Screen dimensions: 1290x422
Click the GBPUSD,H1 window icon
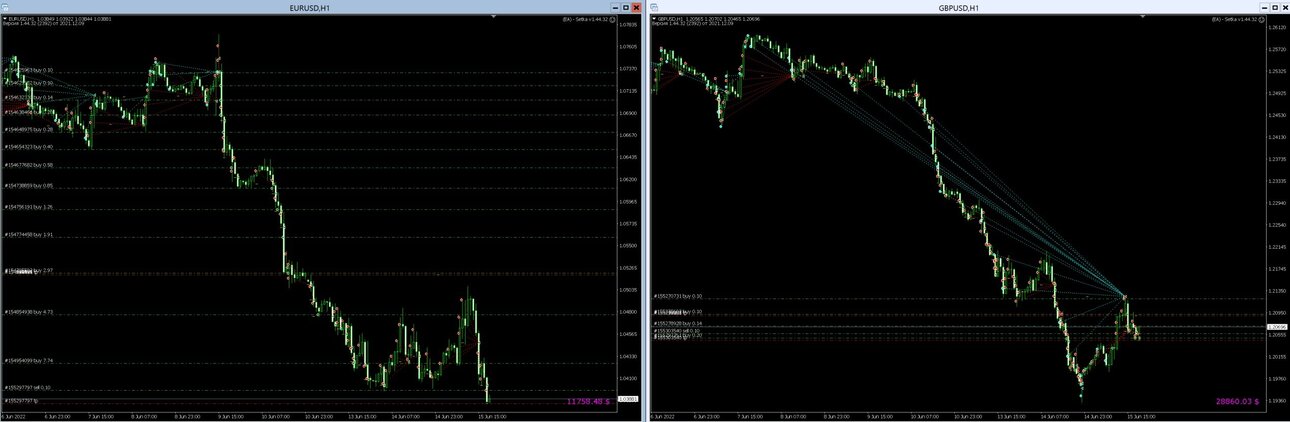click(x=655, y=7)
